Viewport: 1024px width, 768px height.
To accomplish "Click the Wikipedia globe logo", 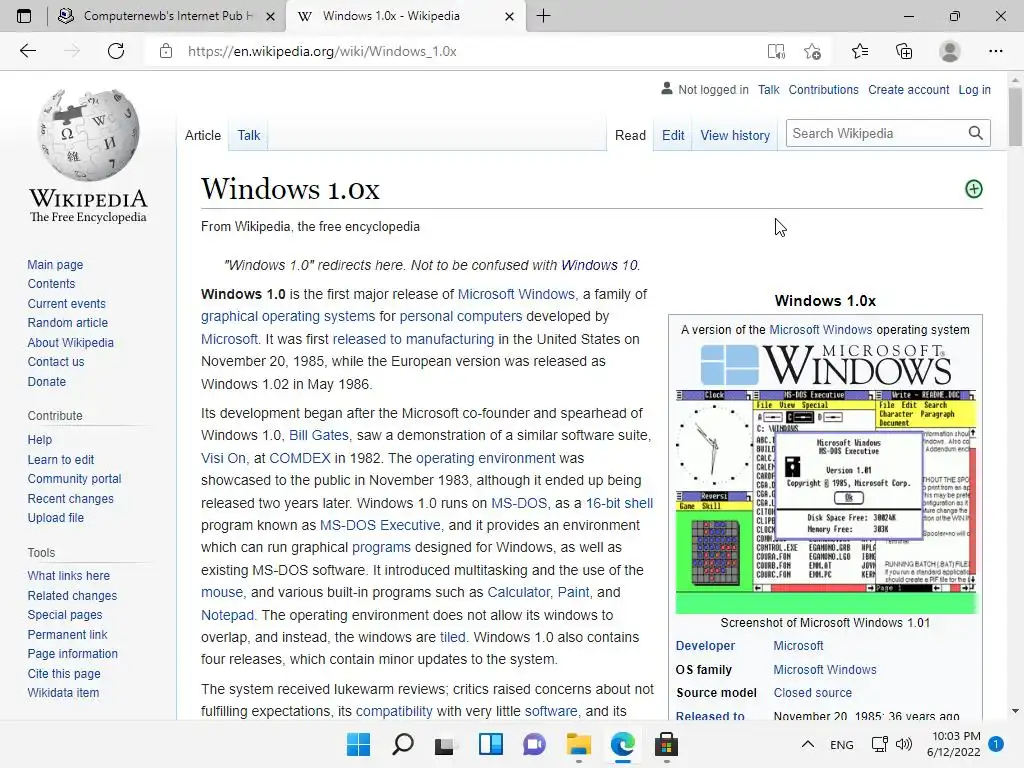I will [x=88, y=135].
